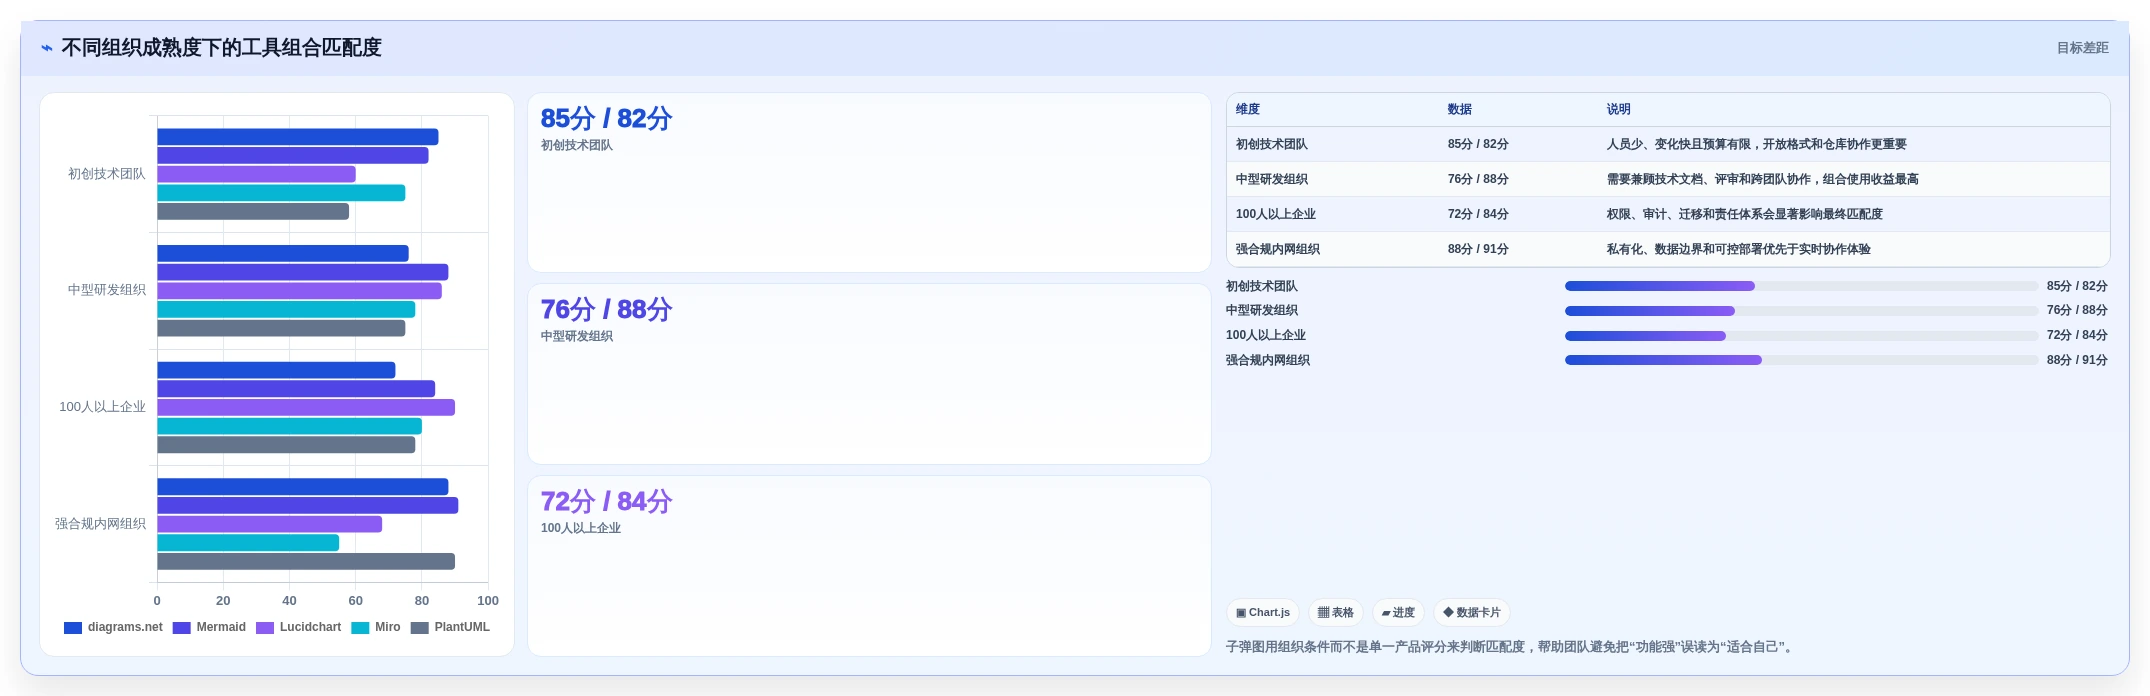
Task: Click the 强合规内网组织 progress bar
Action: 1801,360
